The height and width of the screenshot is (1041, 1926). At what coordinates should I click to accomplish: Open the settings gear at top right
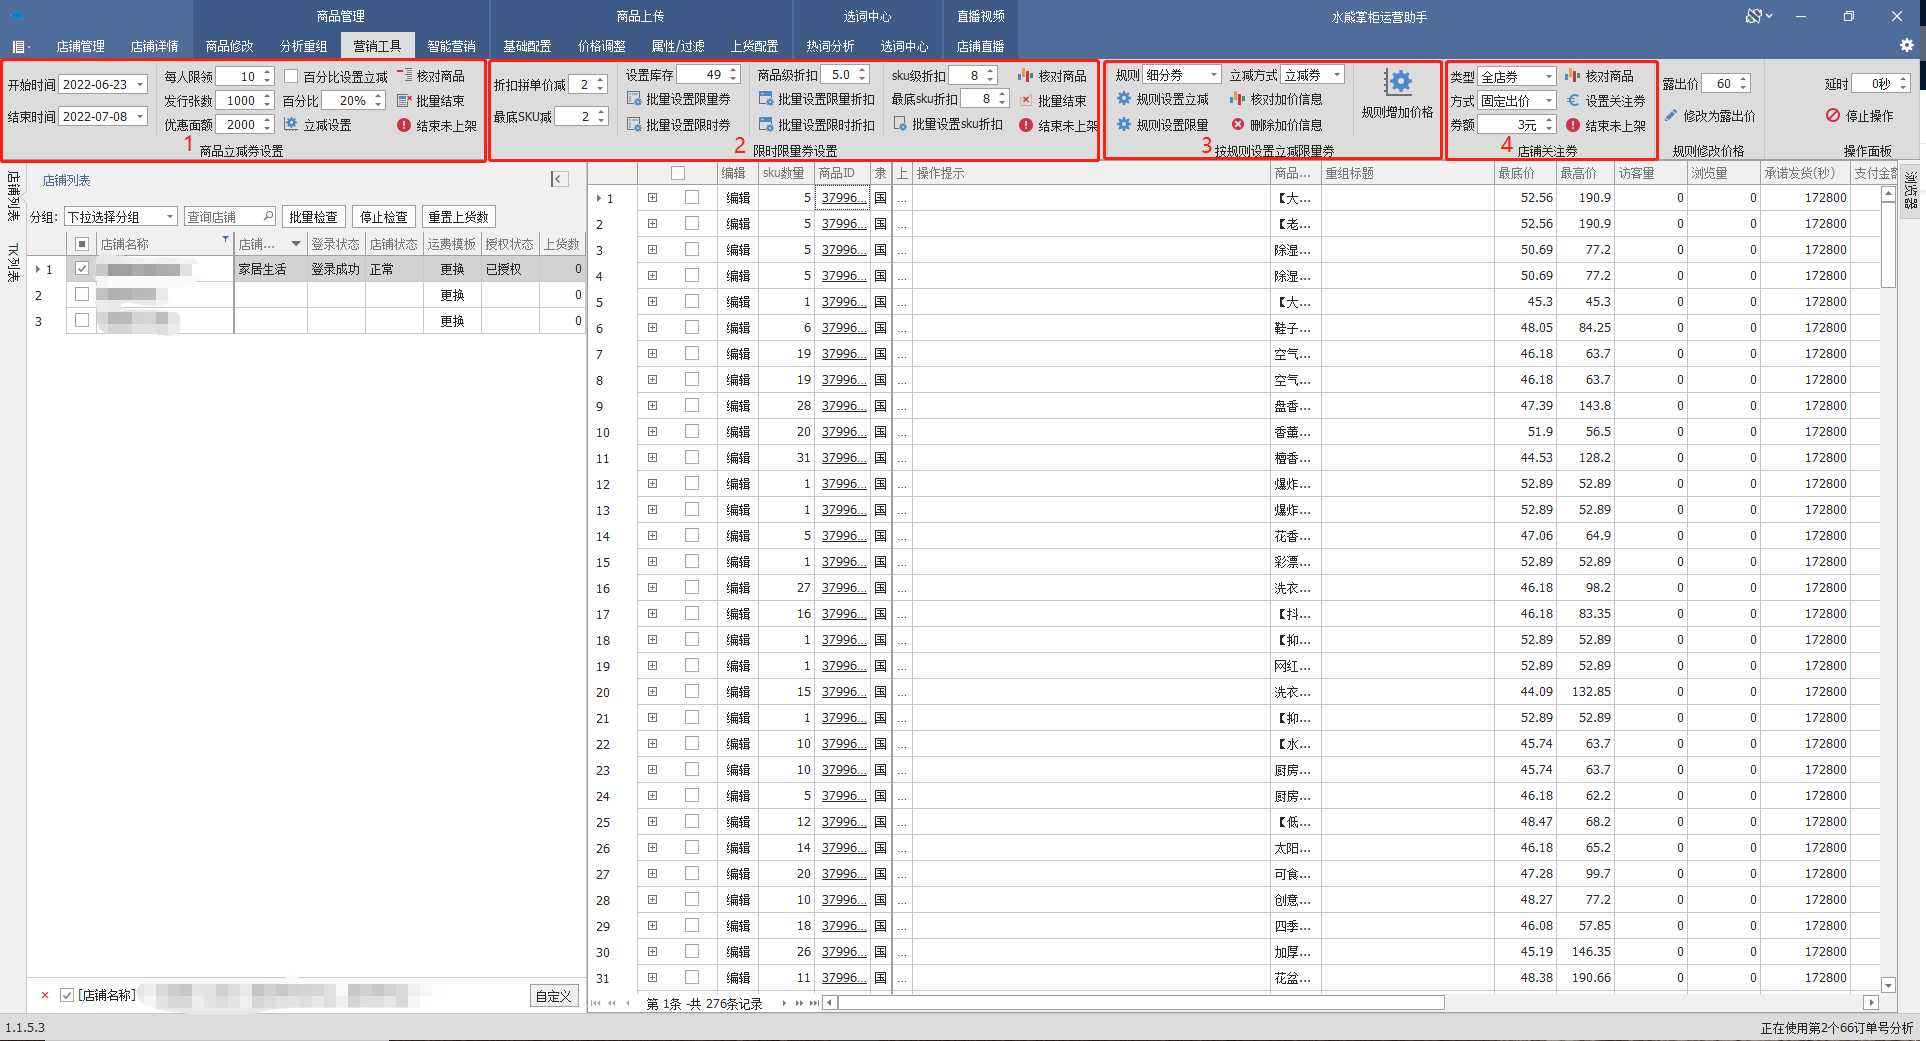[1906, 46]
